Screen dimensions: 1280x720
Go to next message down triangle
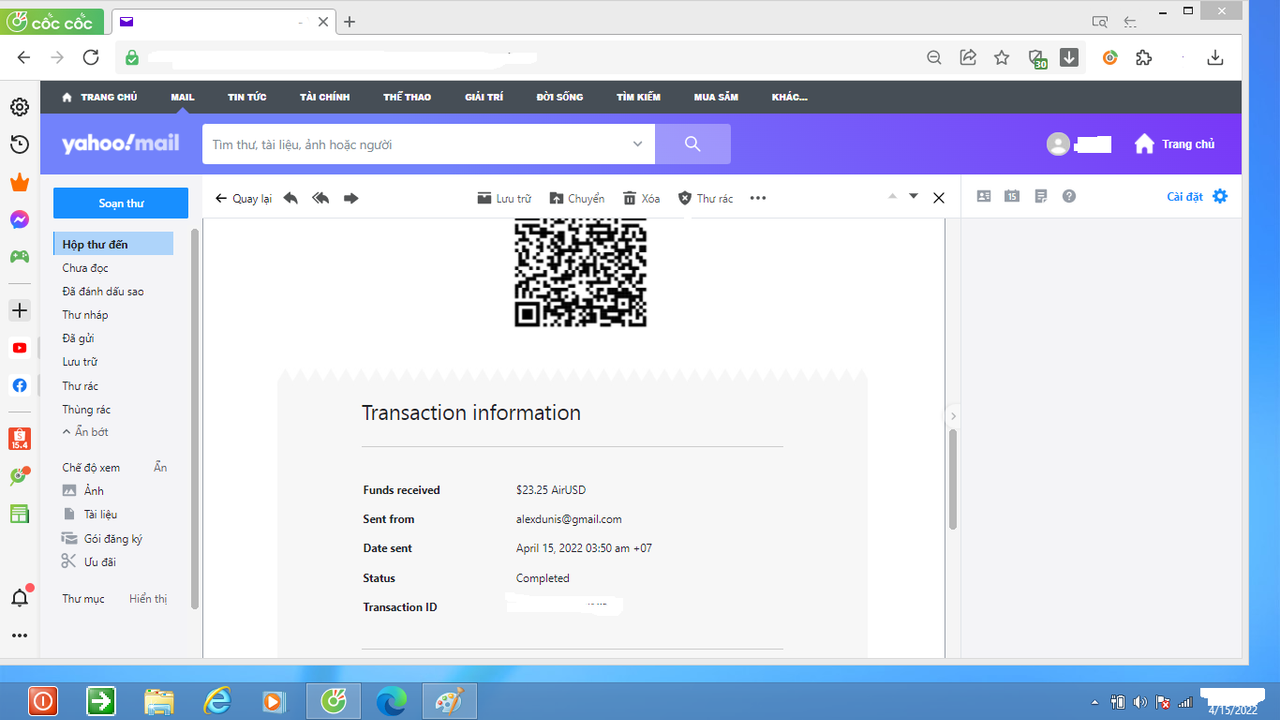pos(913,196)
